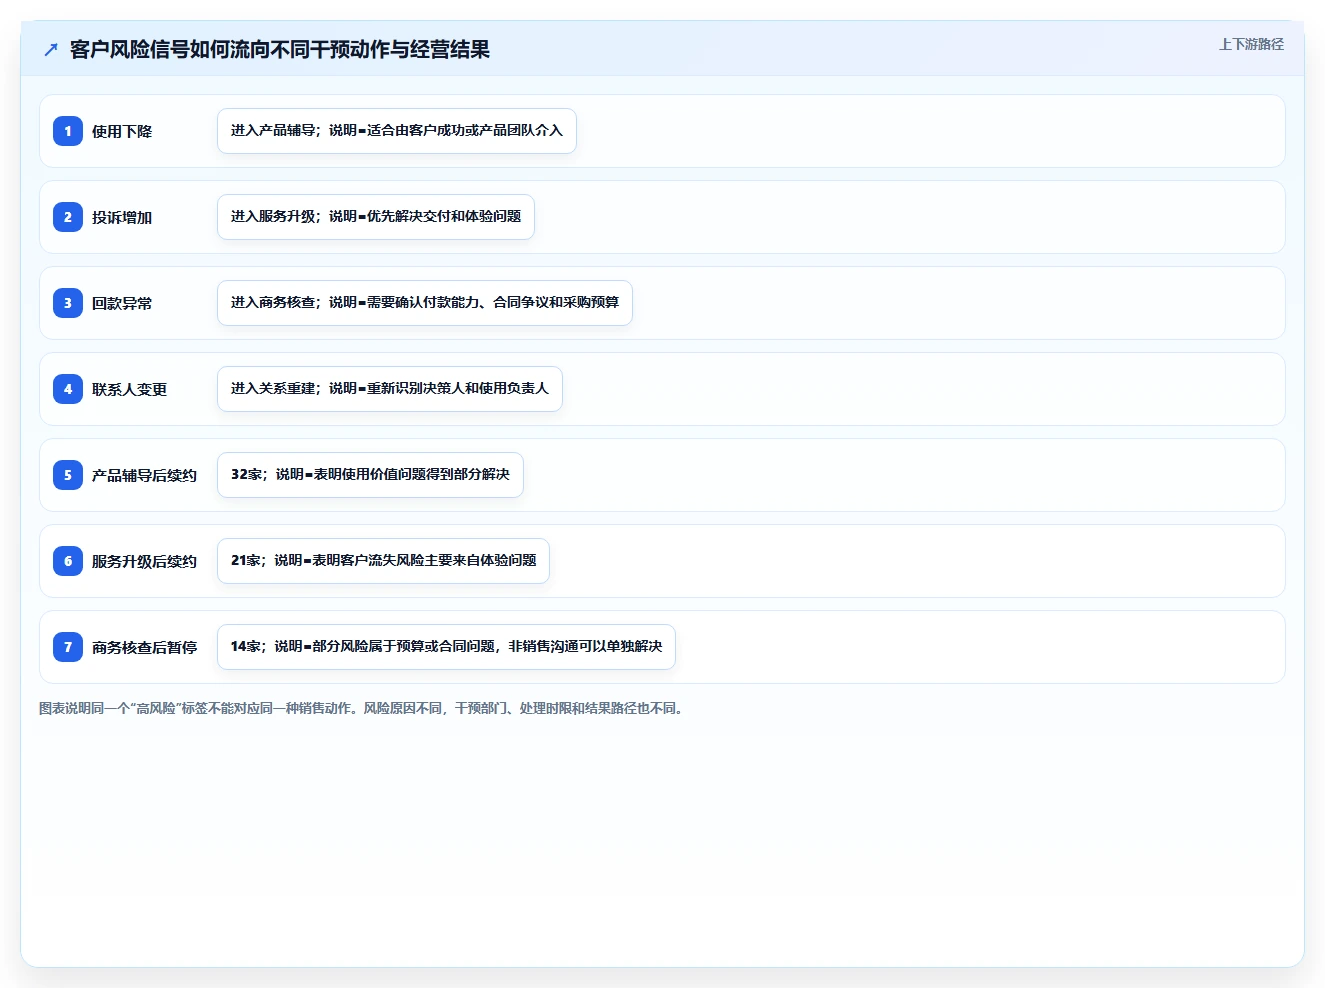Open the 进入关系重建 description box

coord(390,389)
